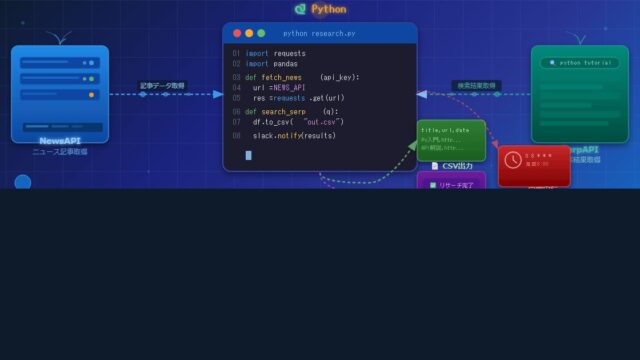
Task: Click the green dot on code window
Action: (261, 33)
